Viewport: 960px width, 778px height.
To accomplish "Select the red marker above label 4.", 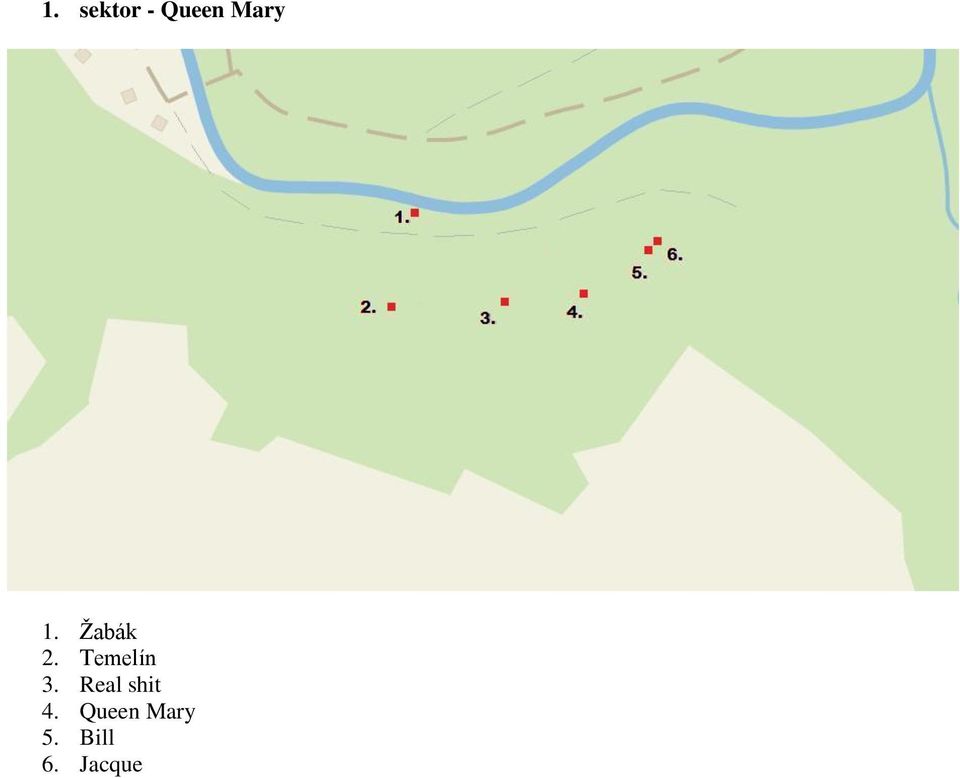I will [x=583, y=294].
